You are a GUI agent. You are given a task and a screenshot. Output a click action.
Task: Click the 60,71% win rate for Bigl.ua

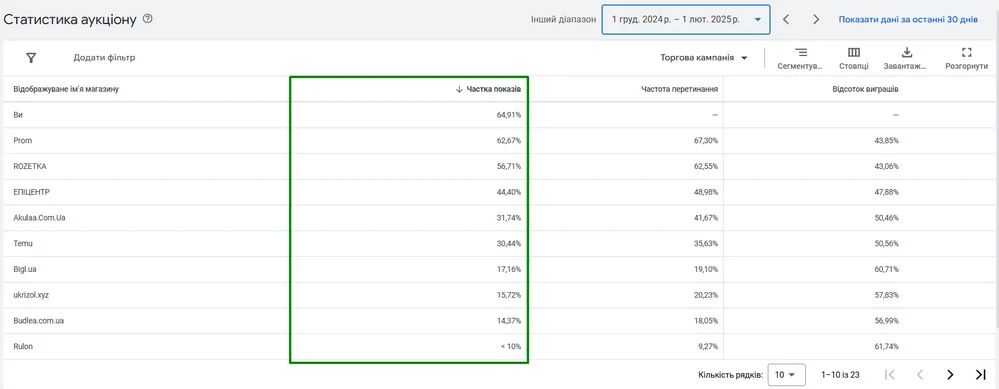[x=886, y=269]
